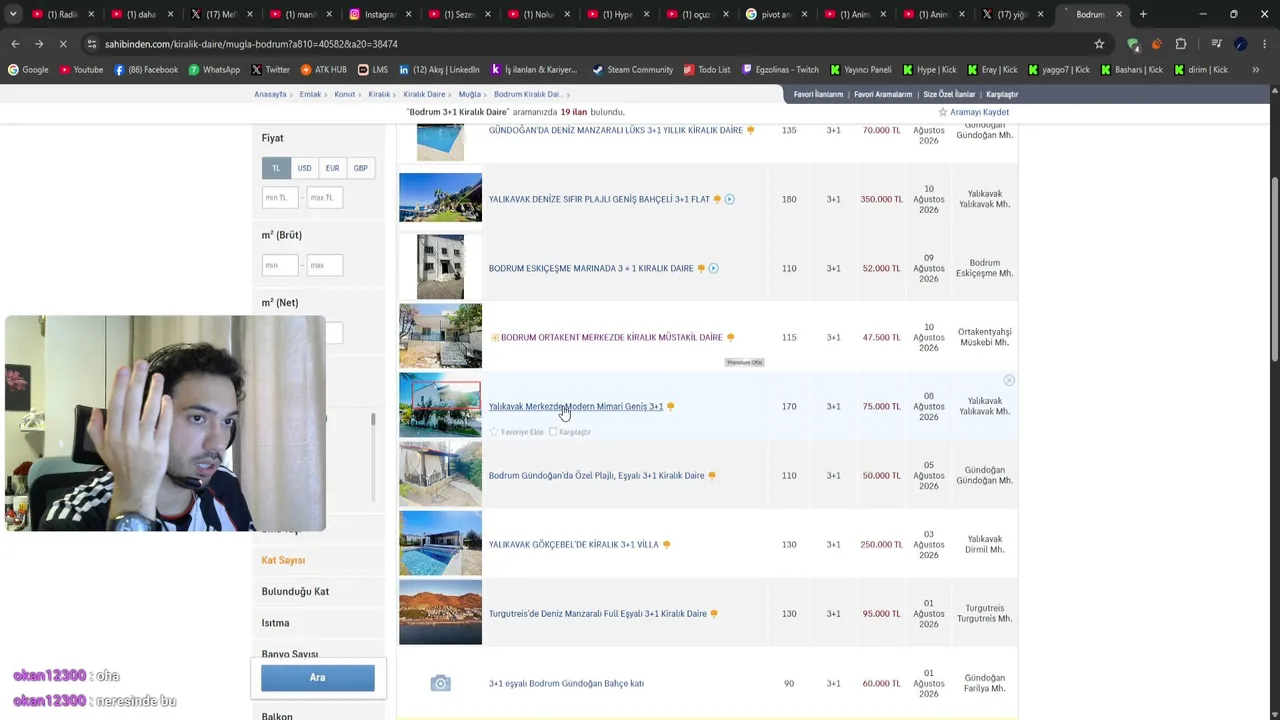The width and height of the screenshot is (1280, 720).
Task: Open the WhatsApp bookmark
Action: pos(214,70)
